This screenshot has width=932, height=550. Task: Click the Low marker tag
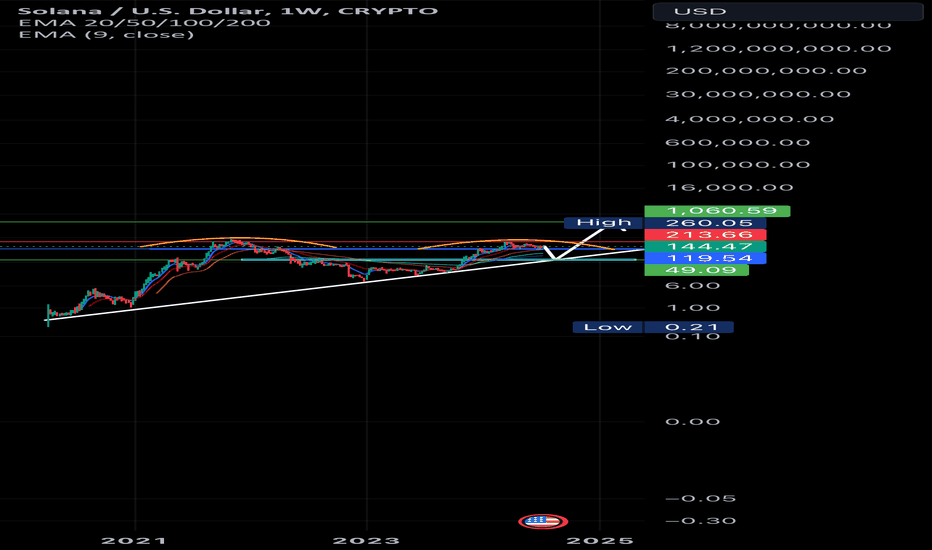point(607,327)
